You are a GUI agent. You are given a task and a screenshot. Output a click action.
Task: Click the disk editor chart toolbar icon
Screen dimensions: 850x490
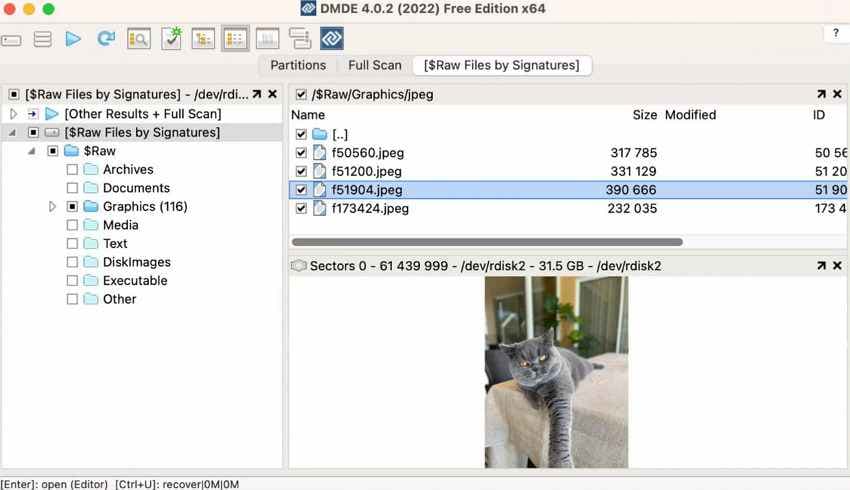pyautogui.click(x=267, y=39)
